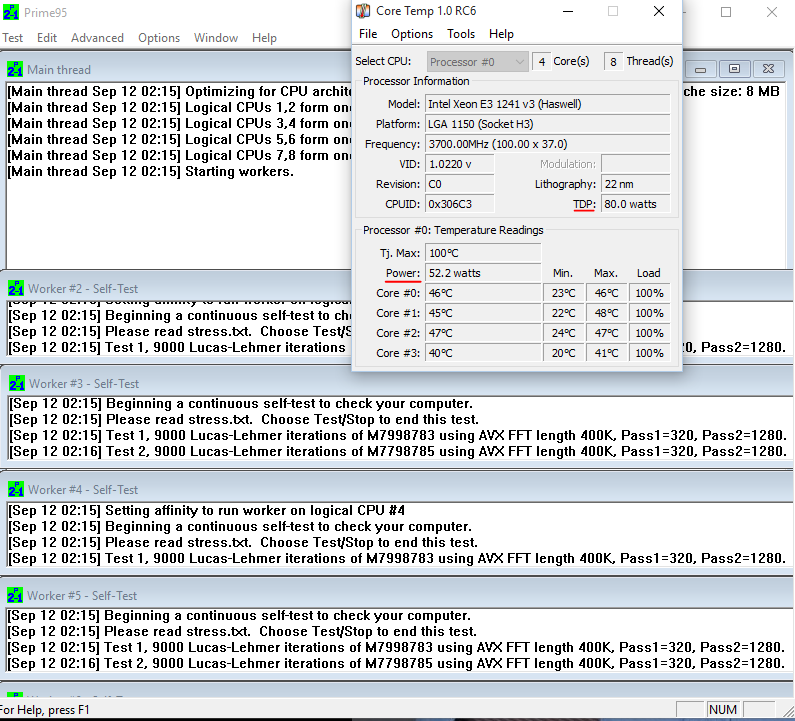Viewport: 795px width, 721px height.
Task: Click the Core Temp title bar icon
Action: 363,11
